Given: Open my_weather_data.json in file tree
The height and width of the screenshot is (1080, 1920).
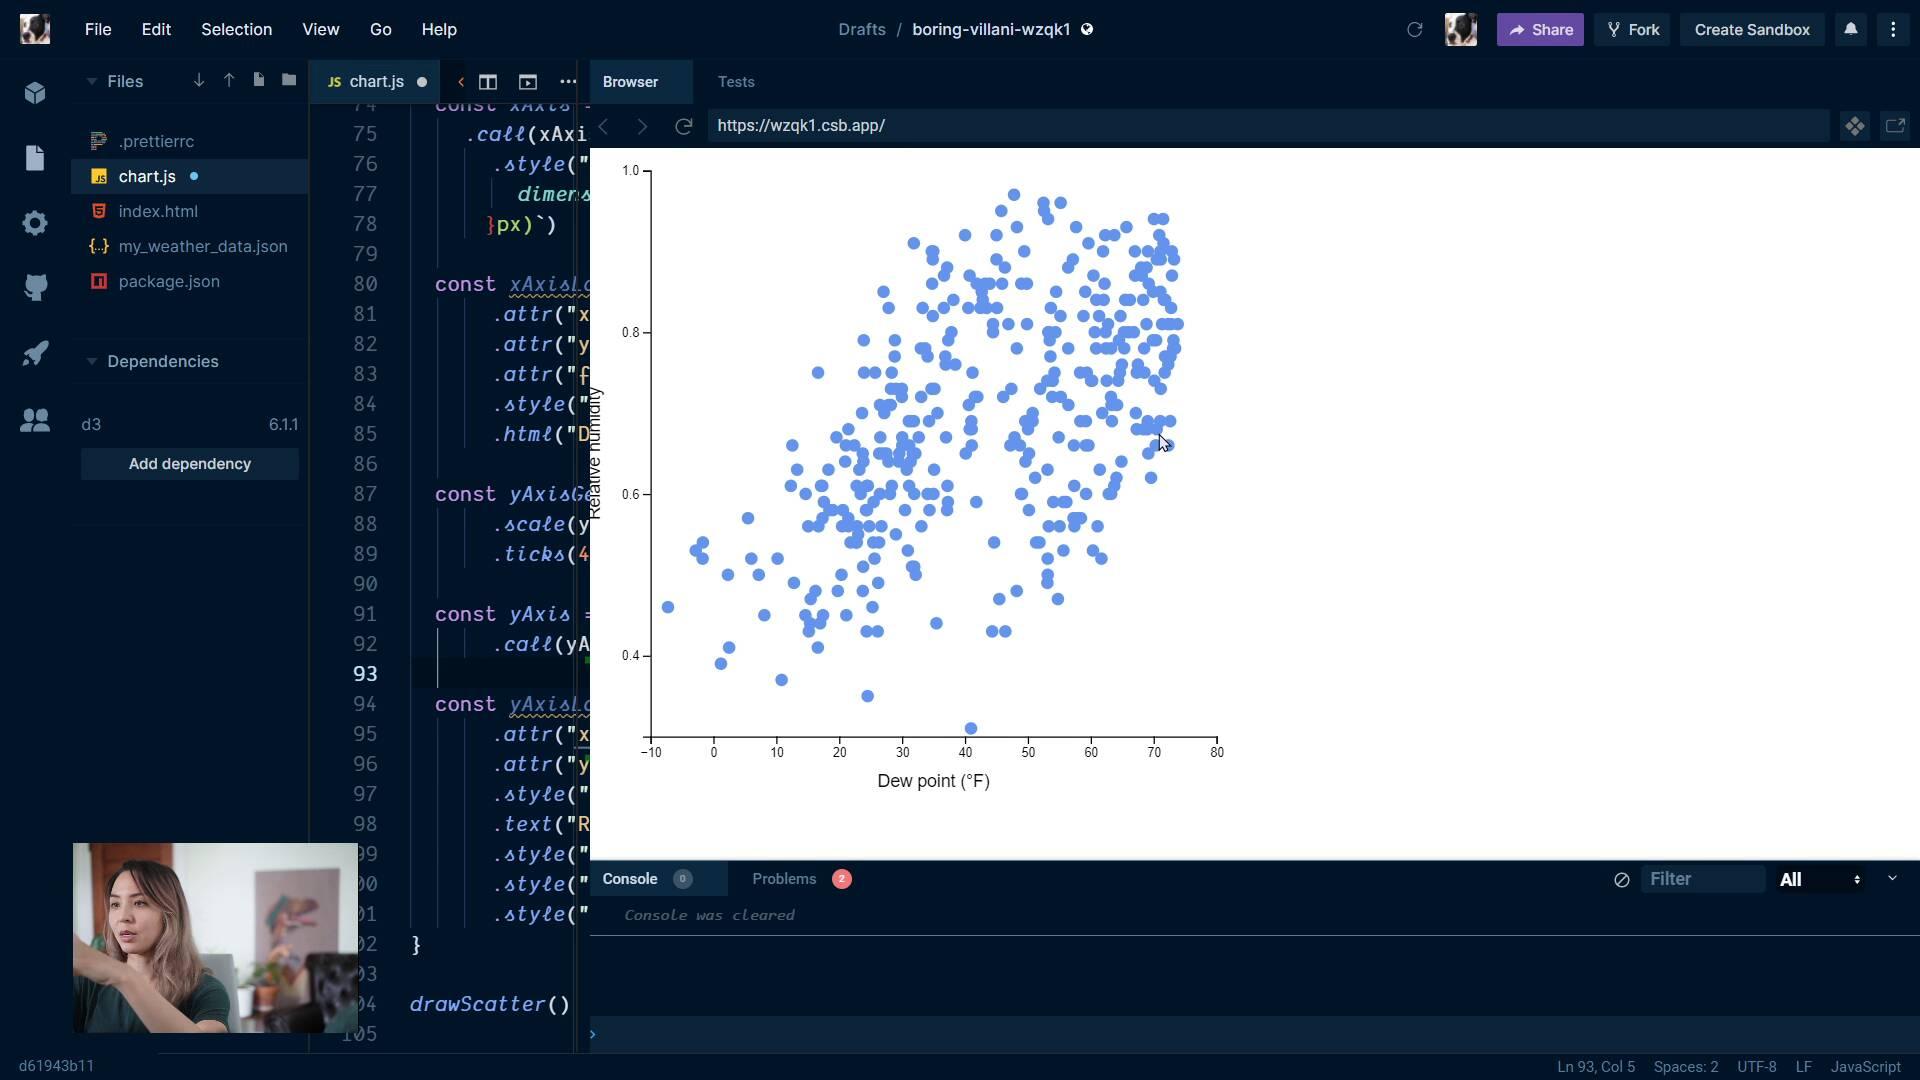Looking at the screenshot, I should [203, 246].
